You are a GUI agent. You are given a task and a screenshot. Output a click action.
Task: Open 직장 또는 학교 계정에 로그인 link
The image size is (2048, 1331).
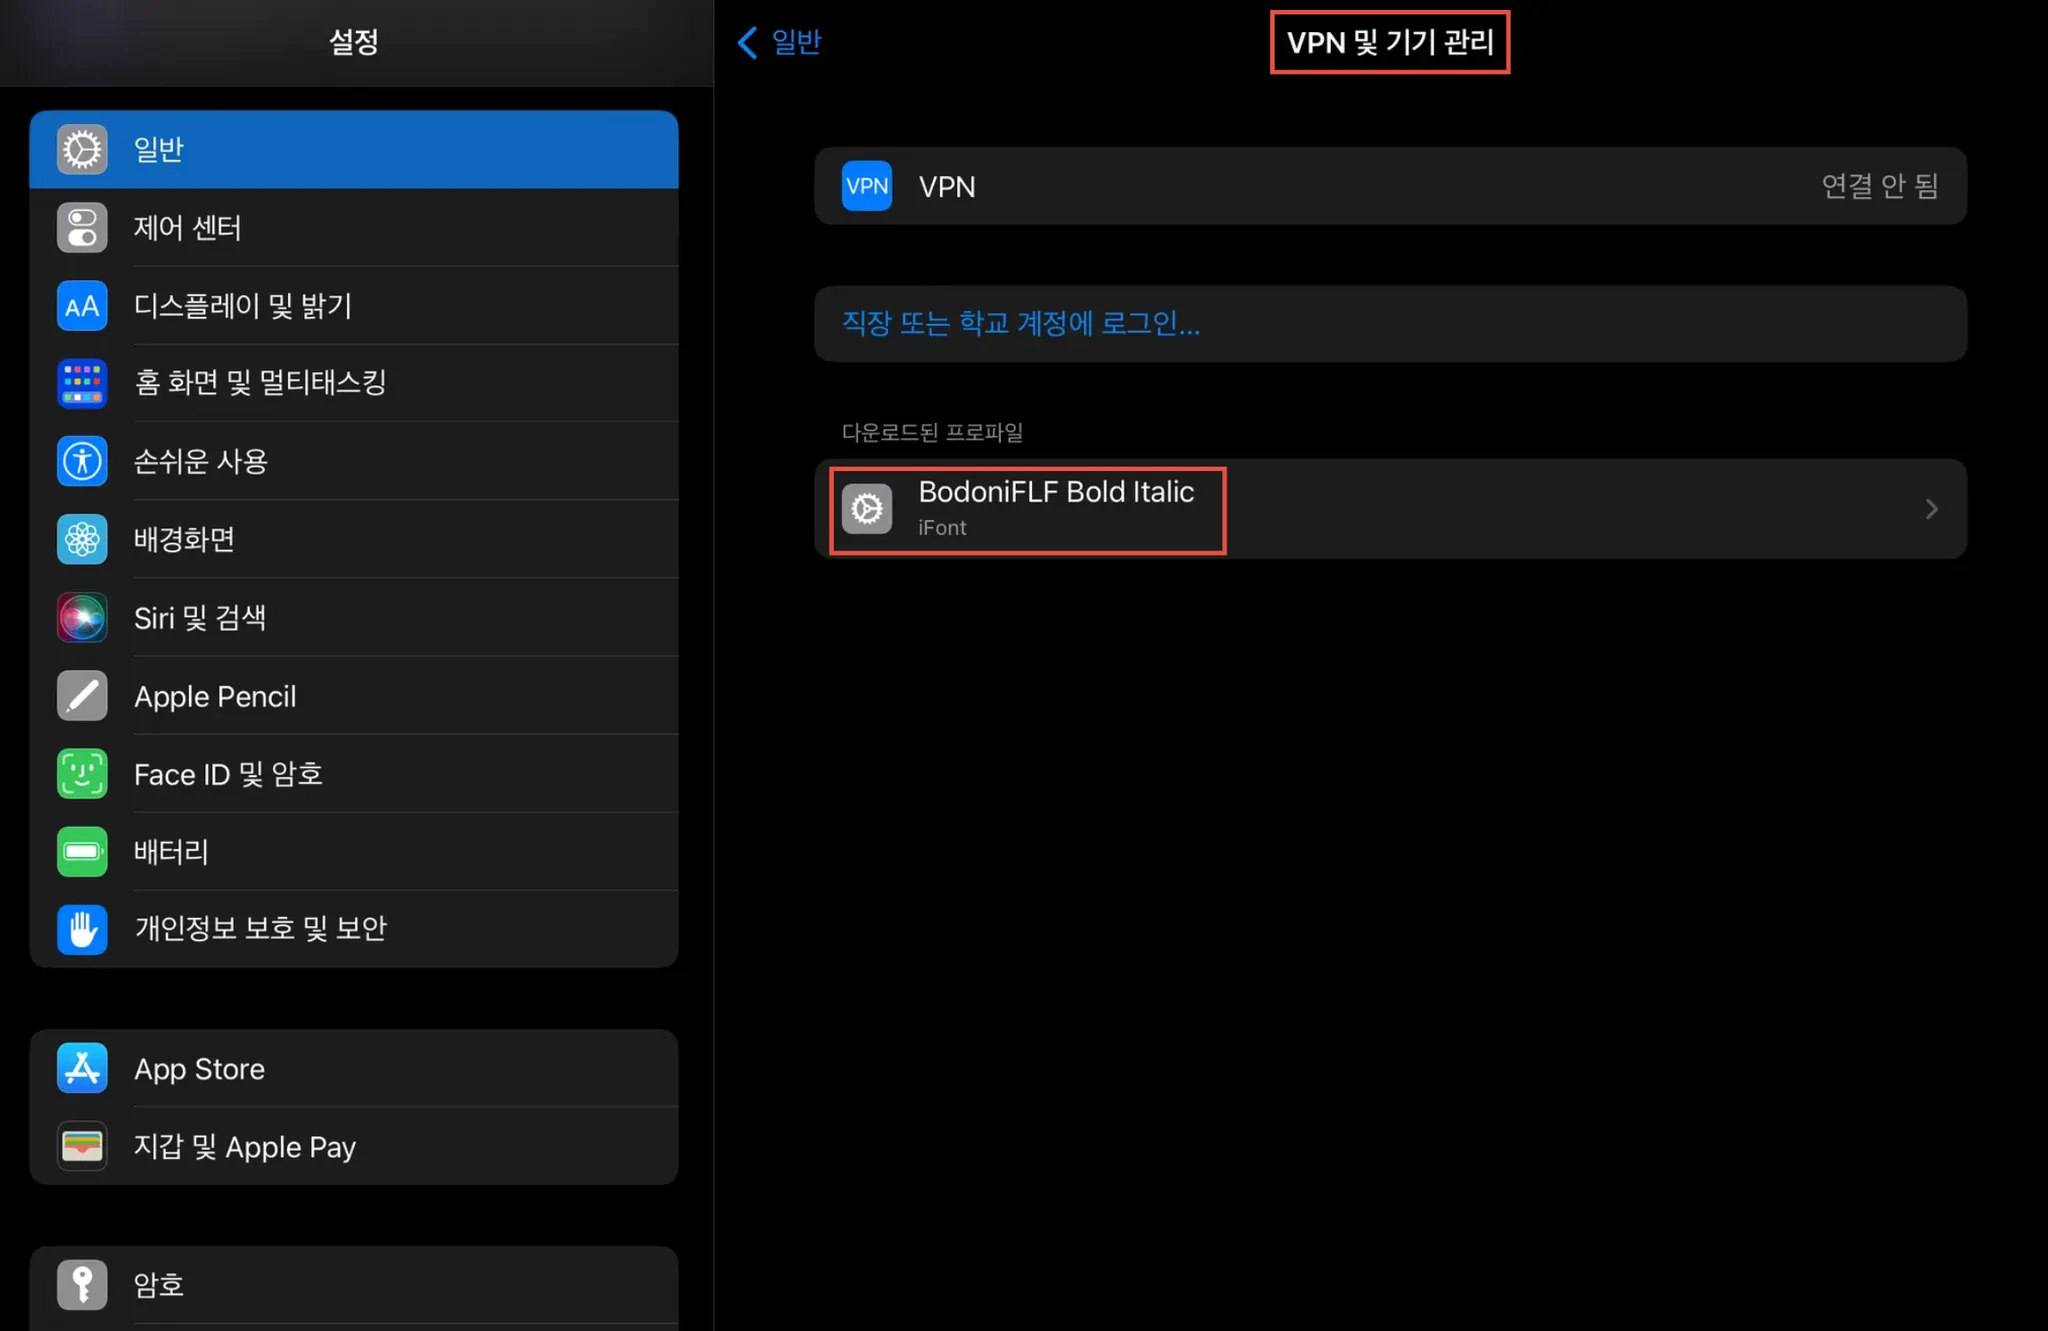coord(1020,323)
